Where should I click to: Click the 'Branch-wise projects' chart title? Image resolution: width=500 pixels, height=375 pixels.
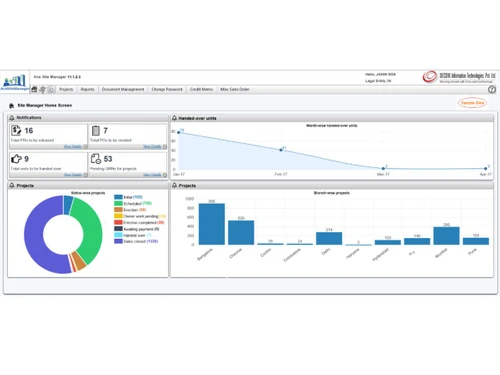[x=332, y=193]
